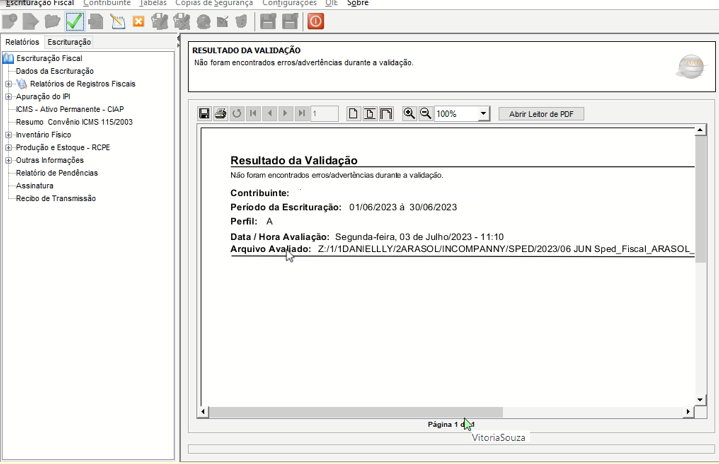Click the globe transmit toolbar icon
The image size is (719, 464).
pos(203,22)
